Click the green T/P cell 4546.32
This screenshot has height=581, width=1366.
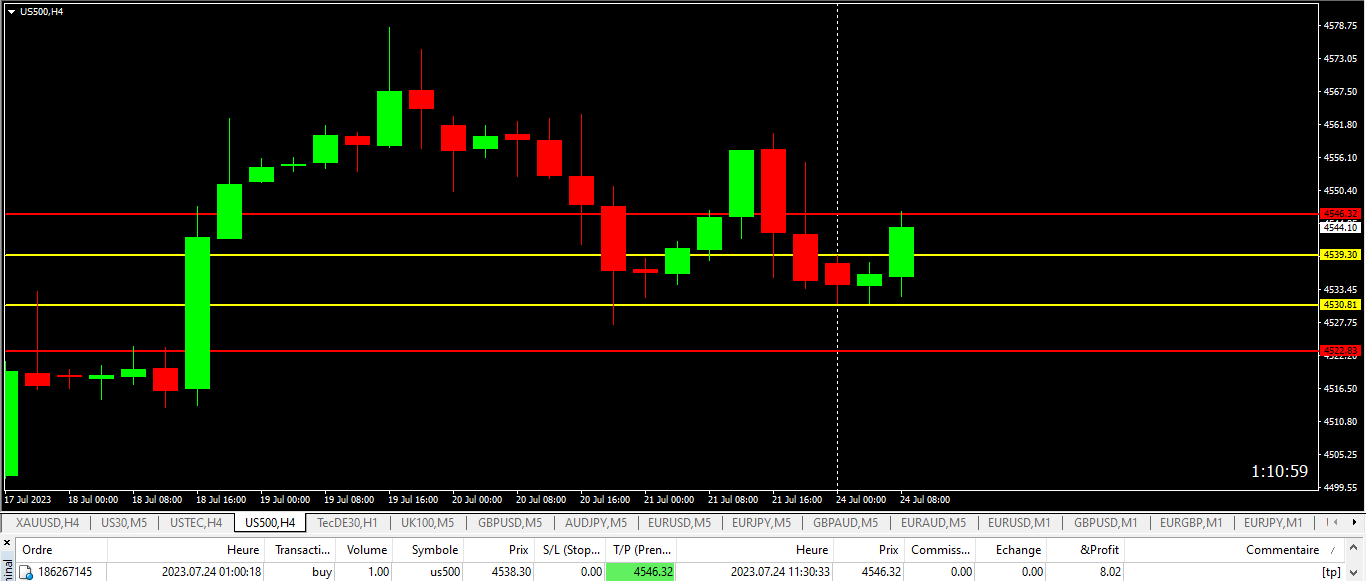[641, 572]
